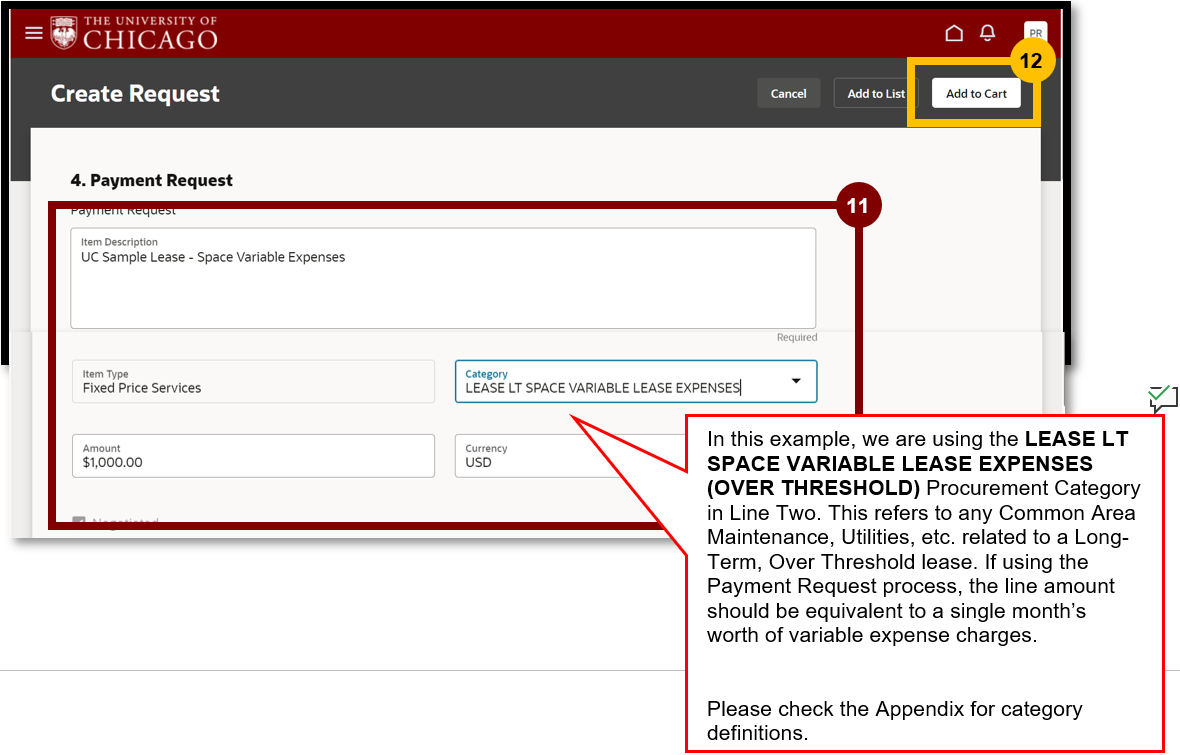Screen dimensions: 1180x755
Task: Click the Category combo box text
Action: coord(602,388)
